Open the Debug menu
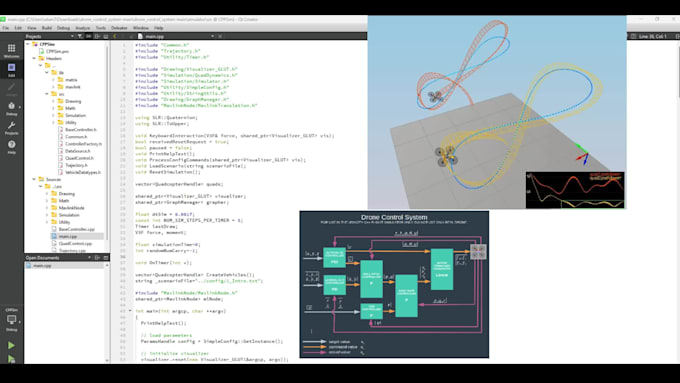 click(x=63, y=28)
